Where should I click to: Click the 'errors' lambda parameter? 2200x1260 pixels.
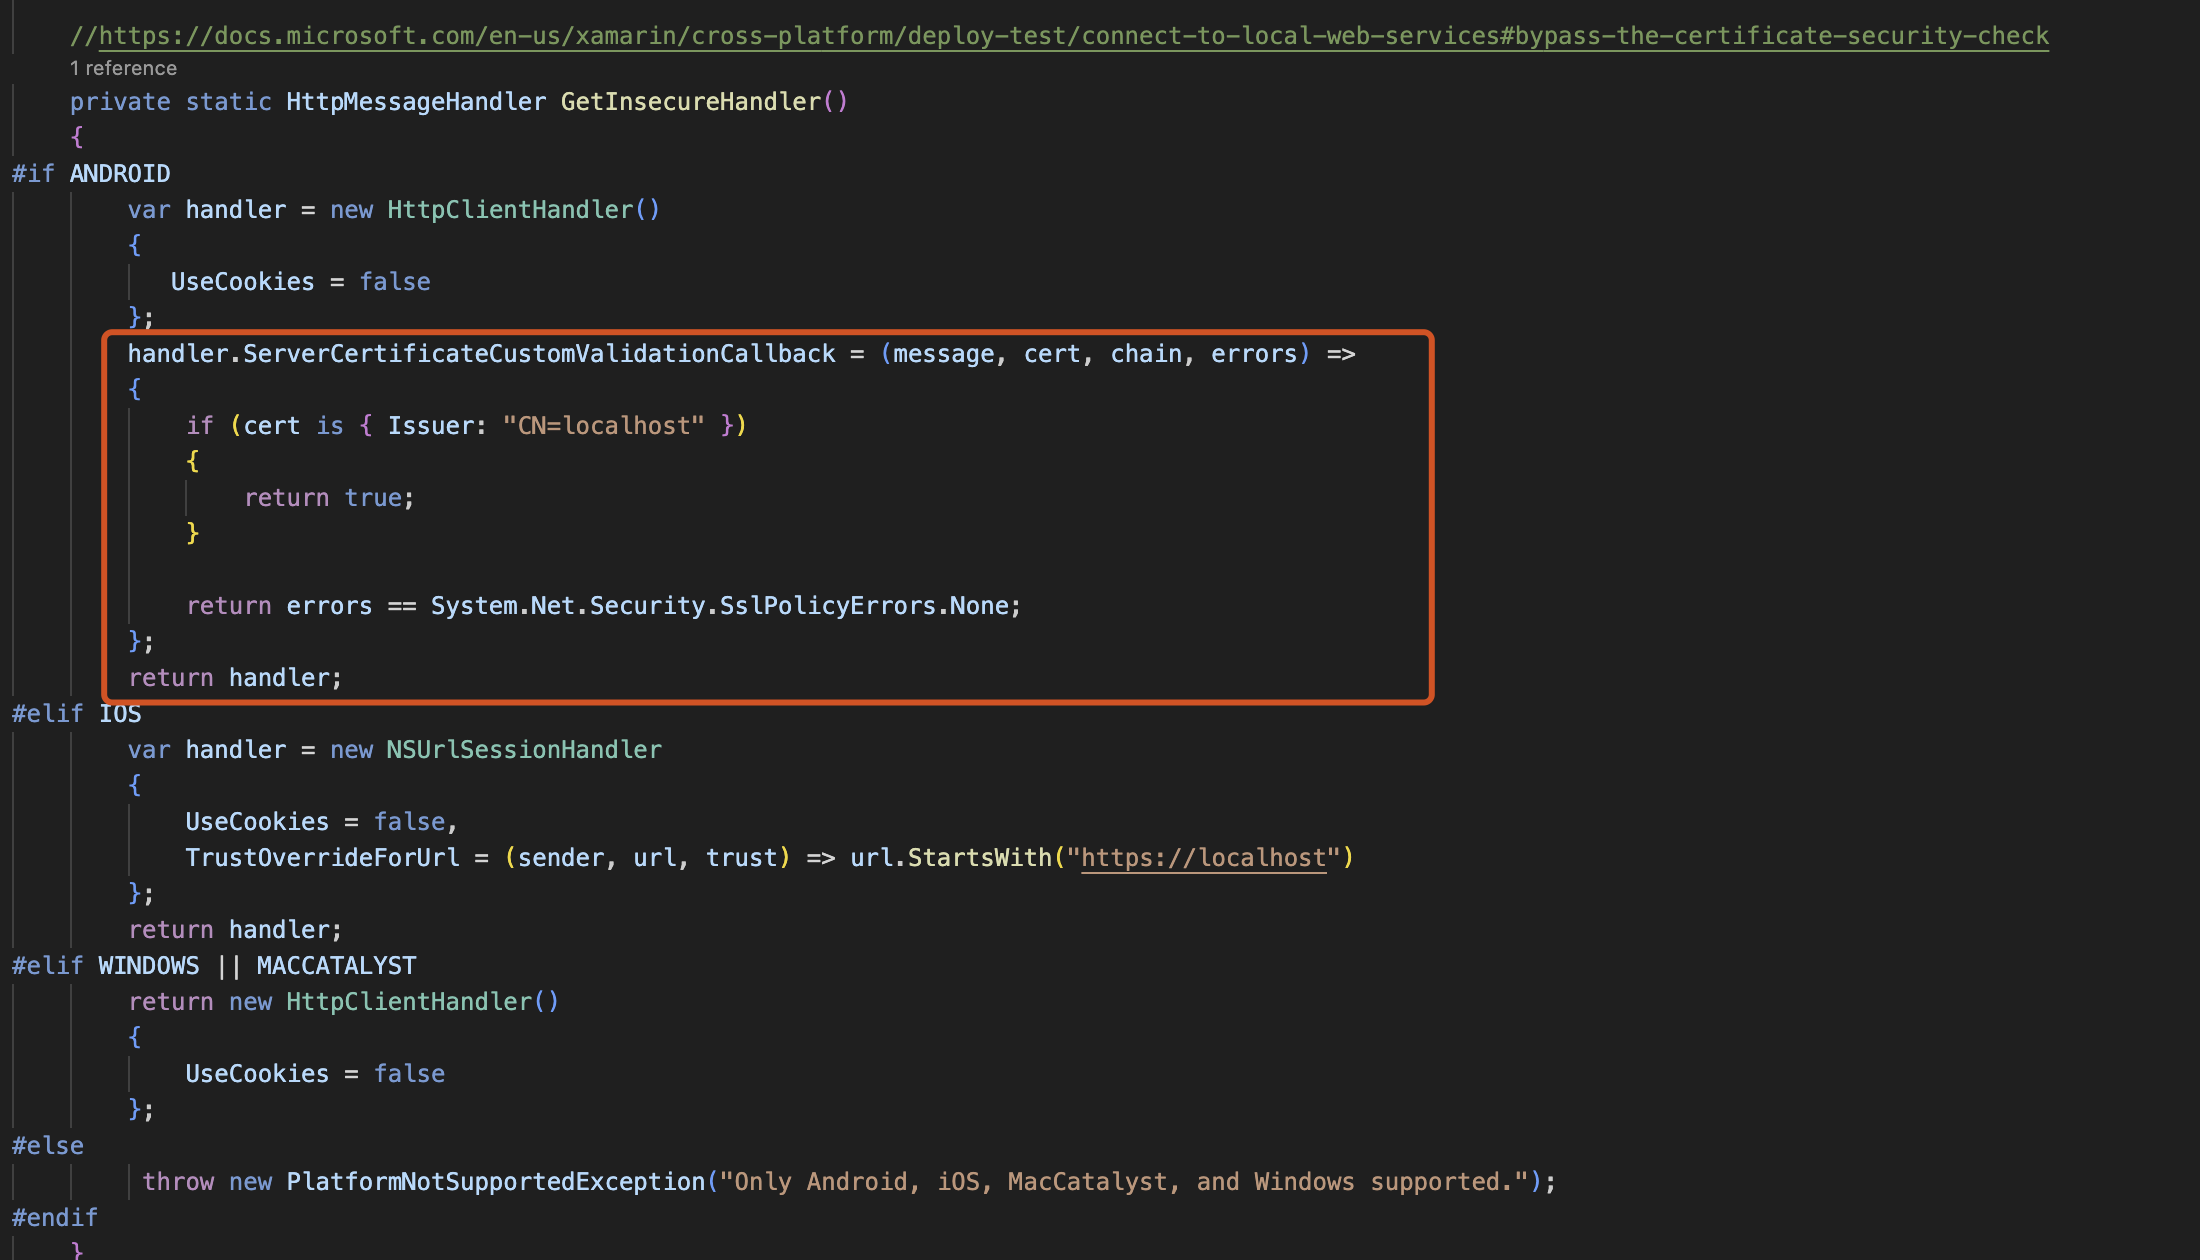point(1254,354)
